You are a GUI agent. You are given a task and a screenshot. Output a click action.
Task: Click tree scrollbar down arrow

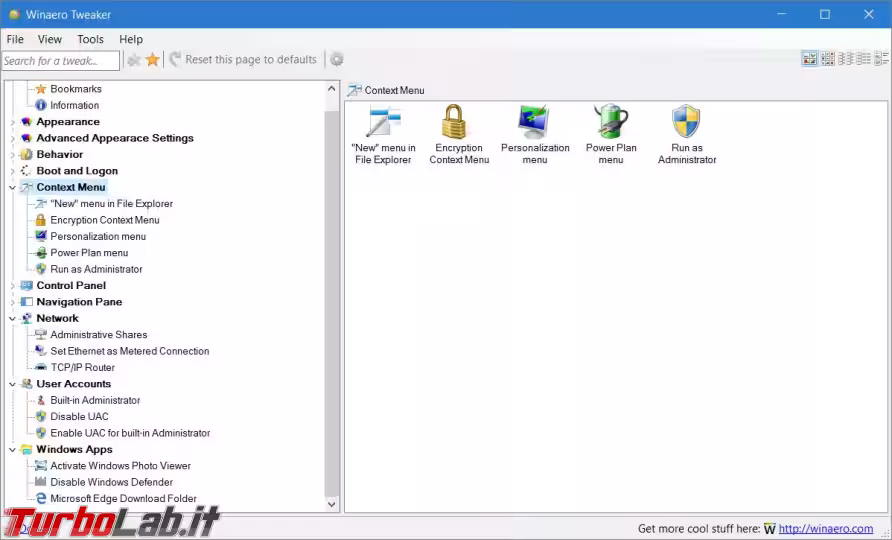pyautogui.click(x=332, y=504)
